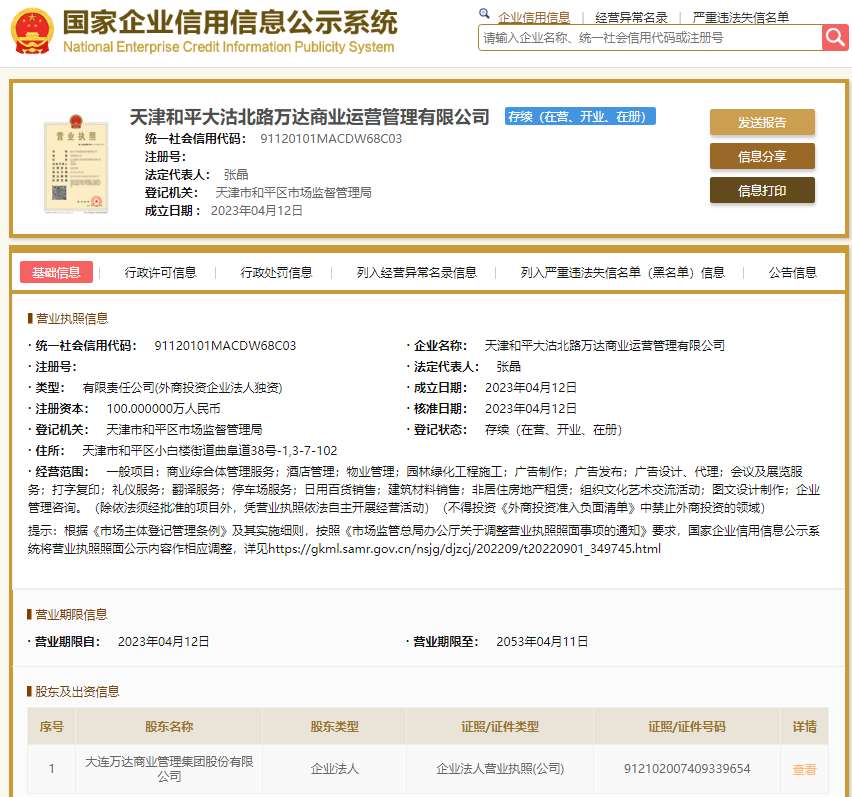Viewport: 852px width, 797px height.
Task: Click the 营业期限信息 section heading
Action: (71, 614)
